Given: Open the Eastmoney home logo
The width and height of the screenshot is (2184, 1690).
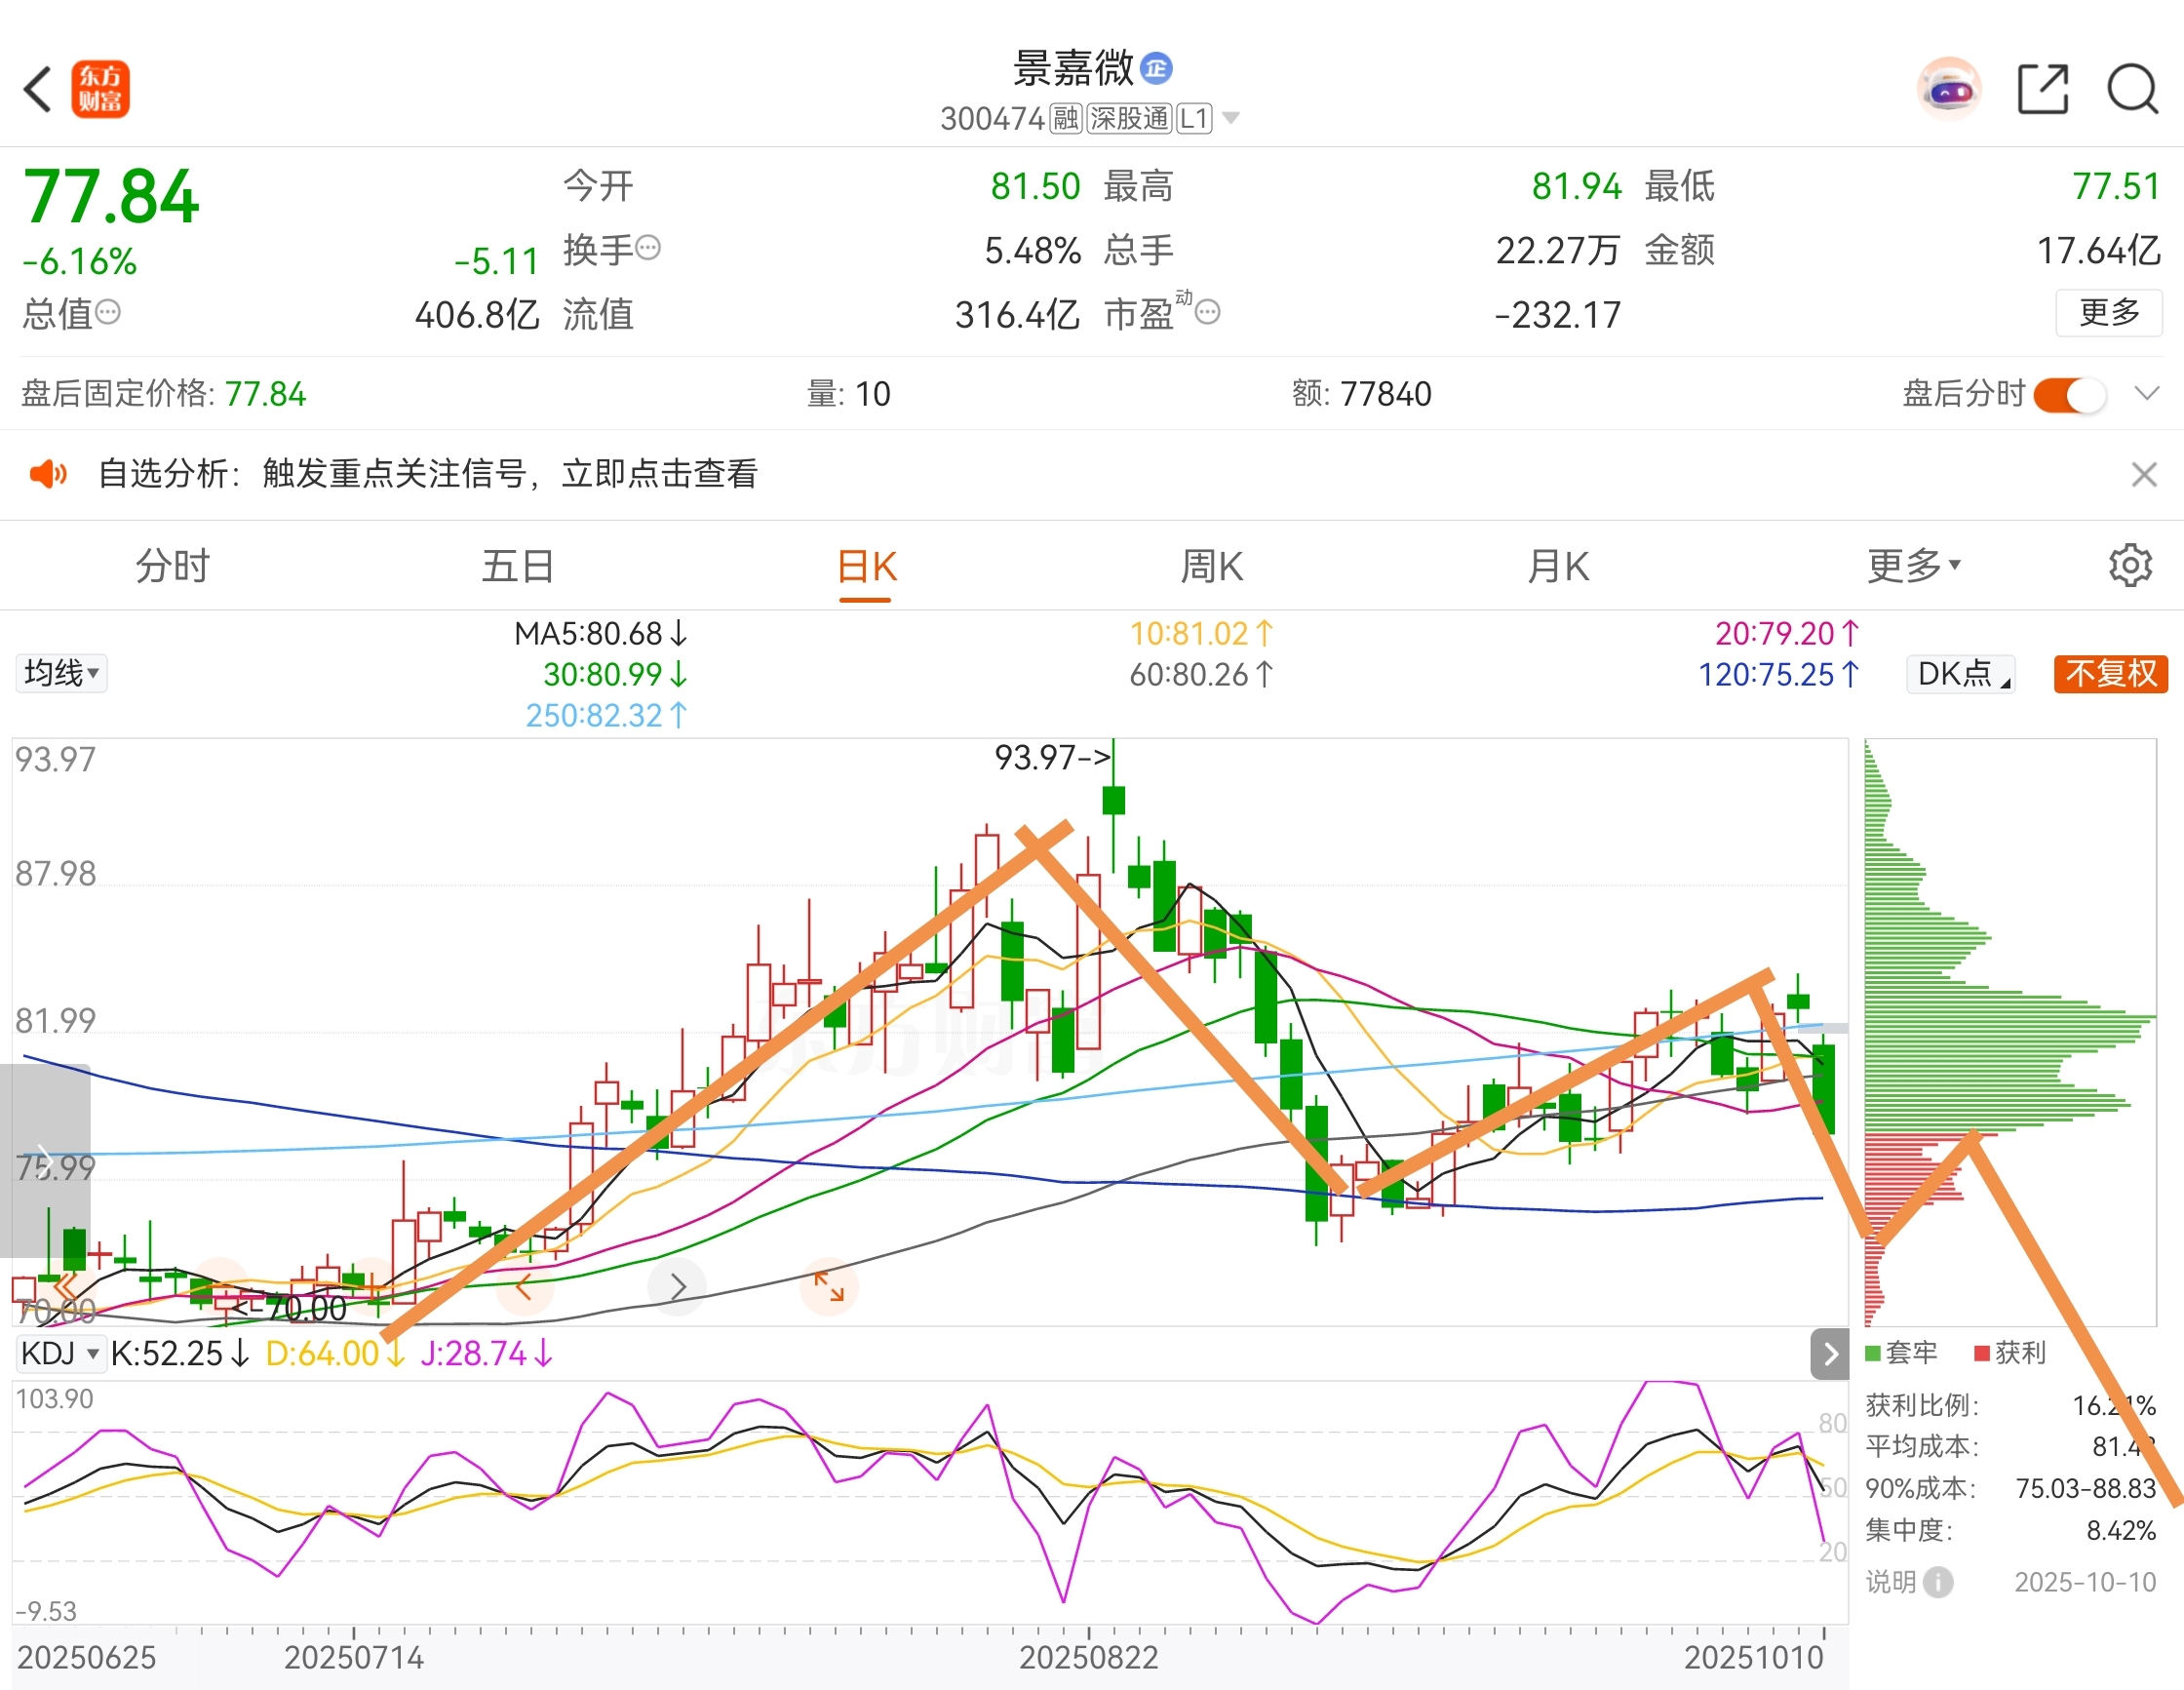Looking at the screenshot, I should 100,90.
